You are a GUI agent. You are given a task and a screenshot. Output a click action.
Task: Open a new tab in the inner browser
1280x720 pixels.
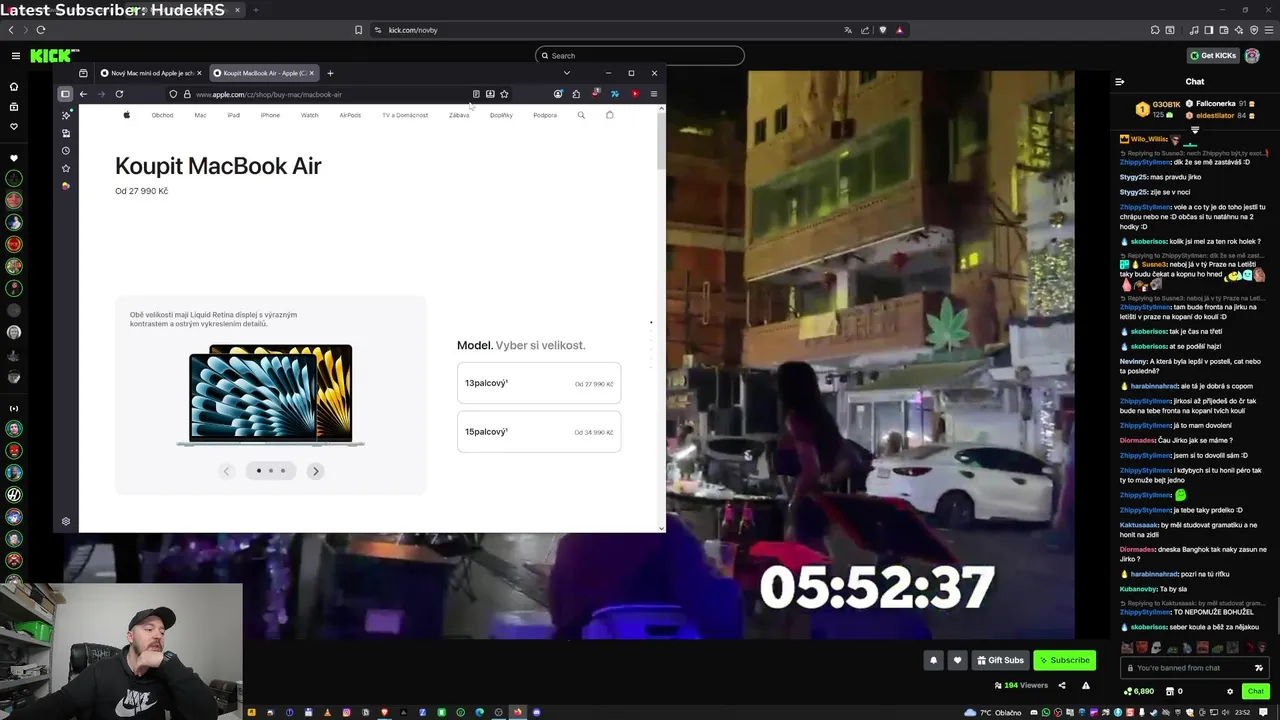pyautogui.click(x=330, y=73)
